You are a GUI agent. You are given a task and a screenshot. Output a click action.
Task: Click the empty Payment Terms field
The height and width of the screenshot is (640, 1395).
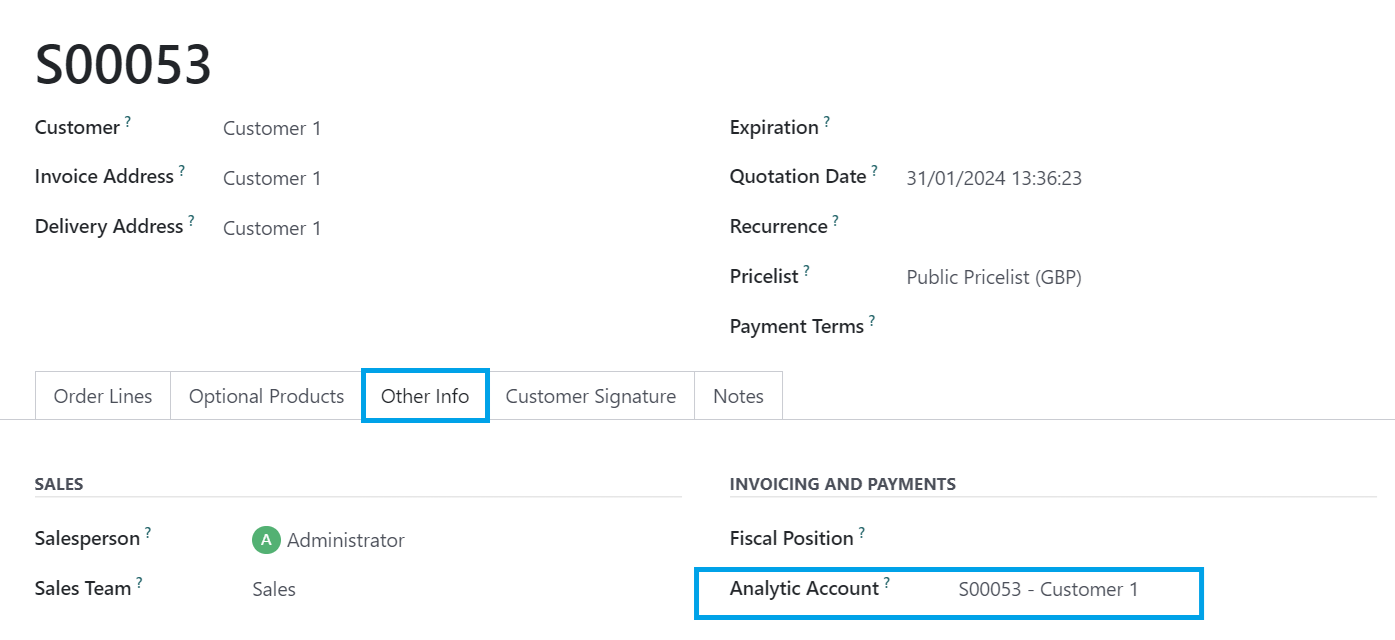(x=1141, y=326)
